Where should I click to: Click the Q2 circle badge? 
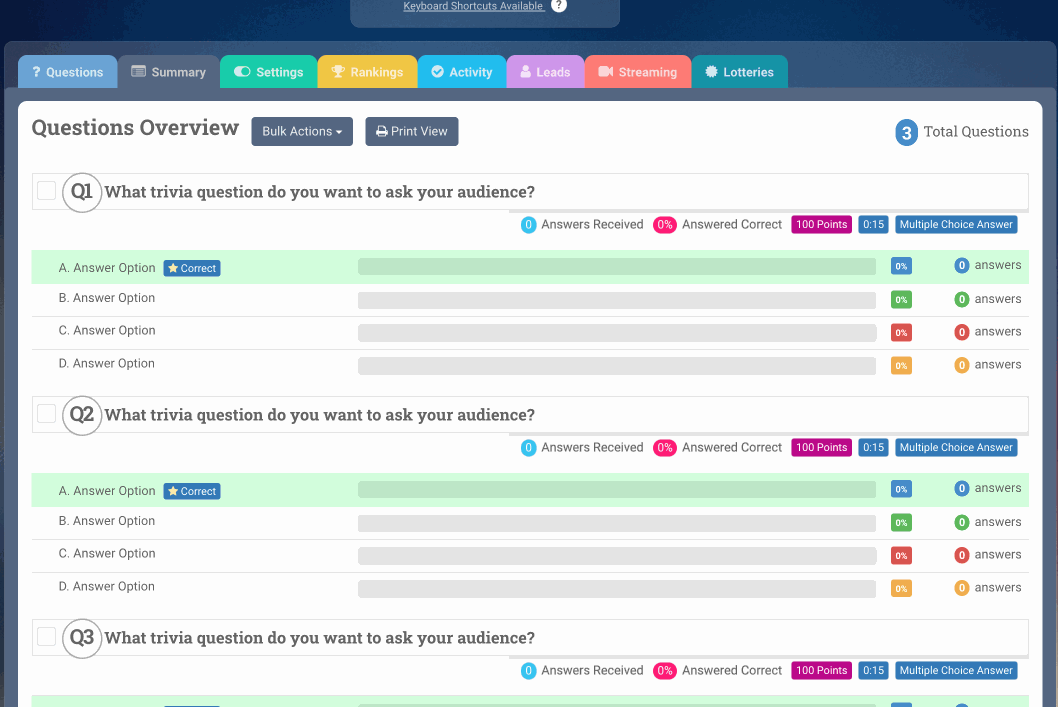[82, 415]
